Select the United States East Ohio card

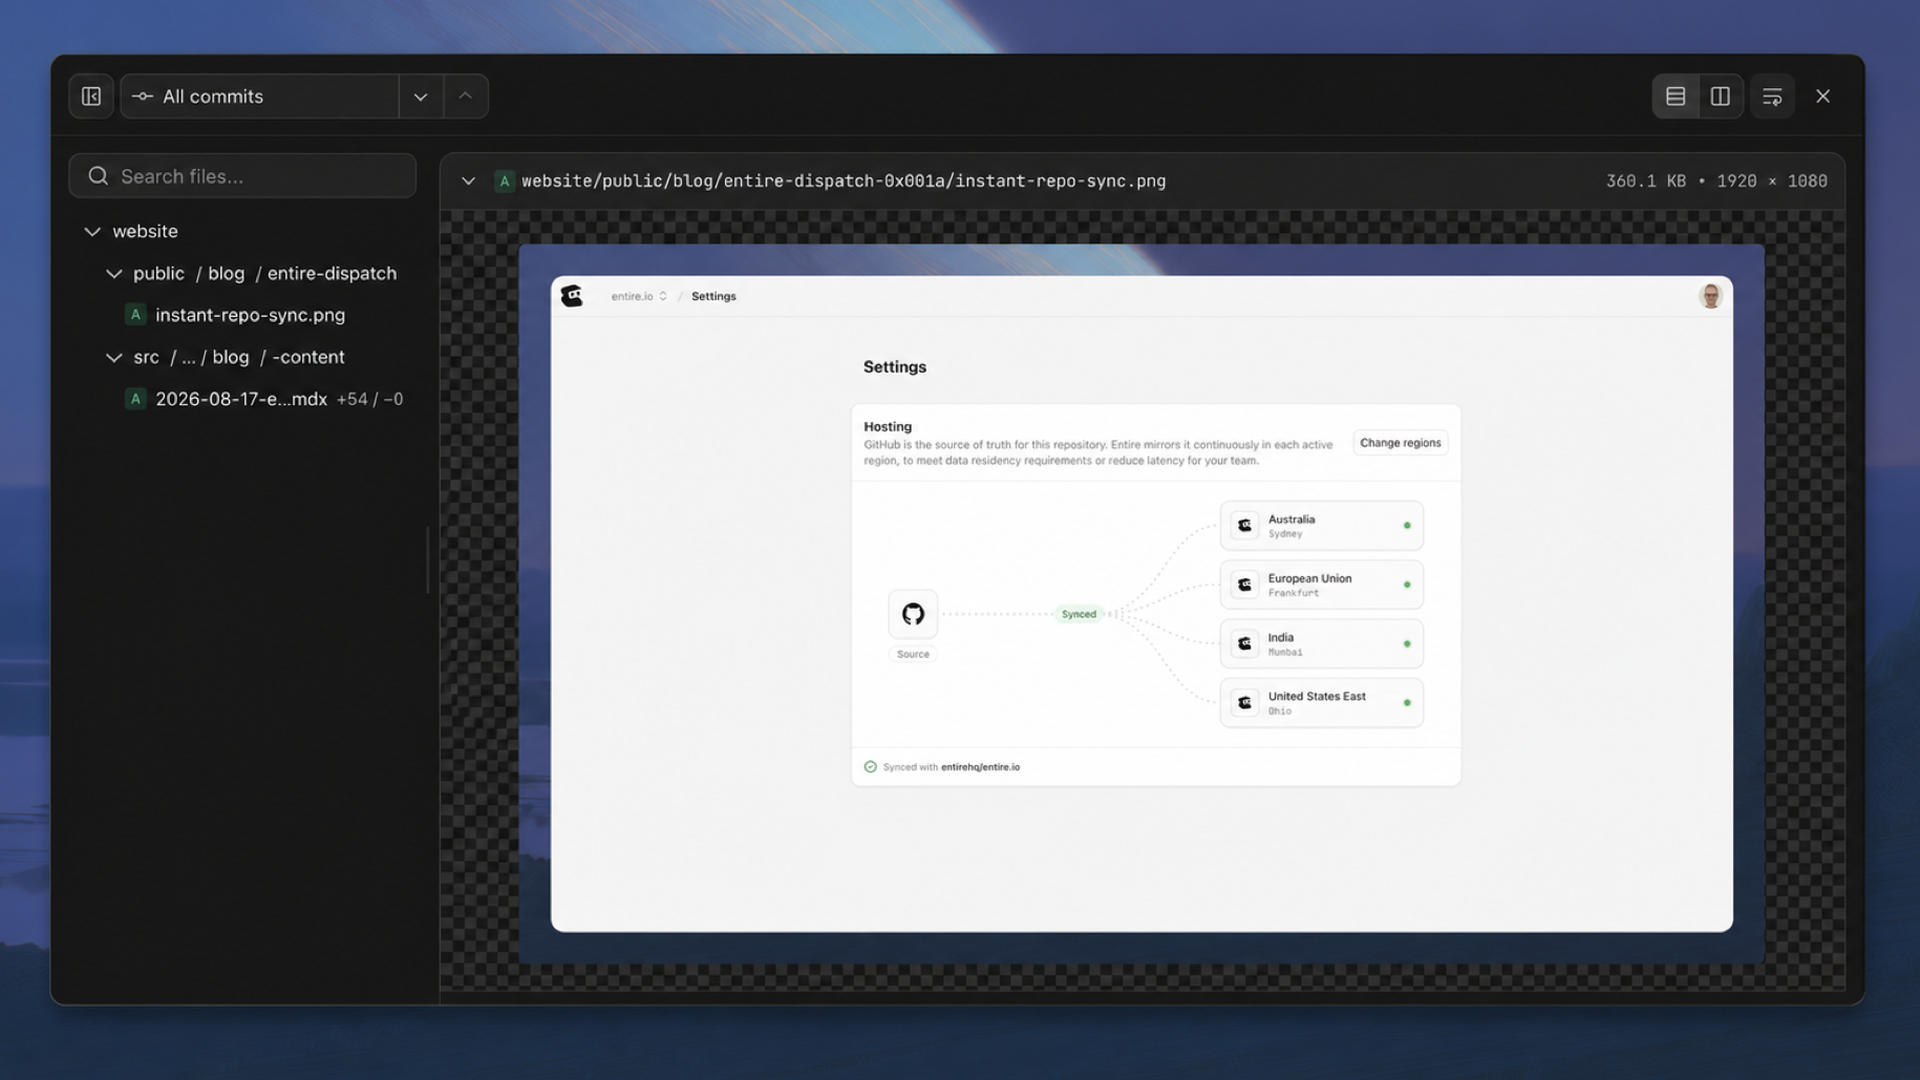1321,703
